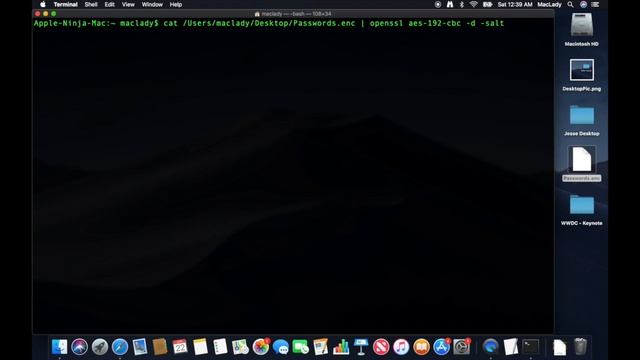Viewport: 640px width, 360px height.
Task: Minimize the Terminal window
Action: 45,14
